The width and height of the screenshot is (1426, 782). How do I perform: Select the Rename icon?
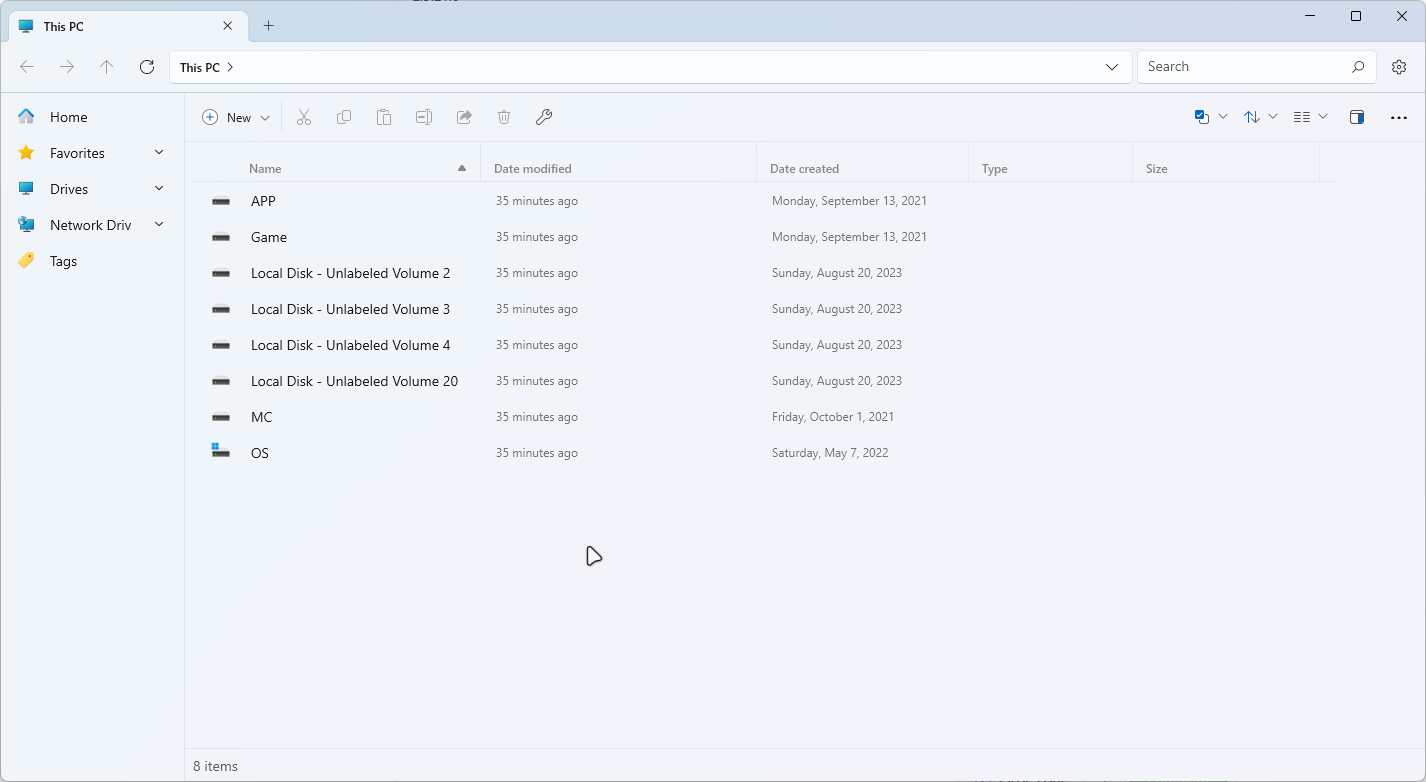pyautogui.click(x=424, y=117)
